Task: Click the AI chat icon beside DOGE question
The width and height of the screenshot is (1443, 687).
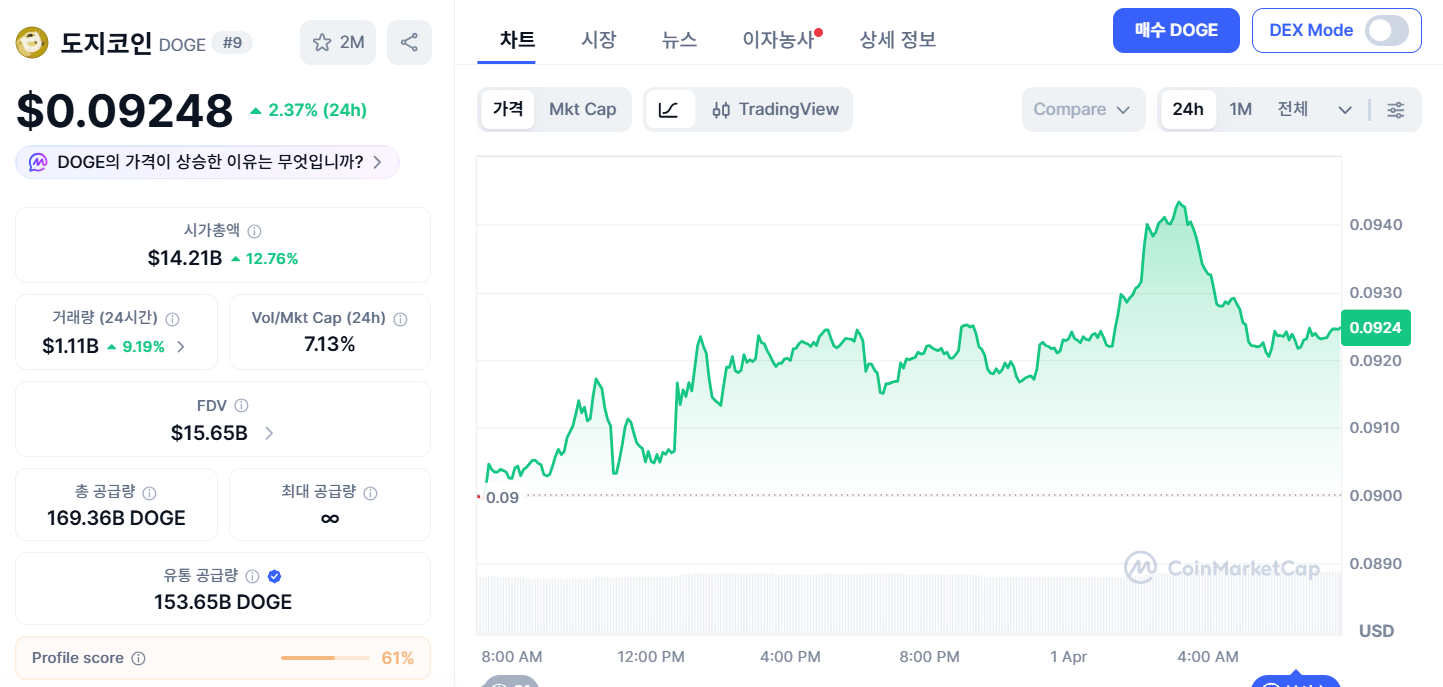Action: coord(38,162)
